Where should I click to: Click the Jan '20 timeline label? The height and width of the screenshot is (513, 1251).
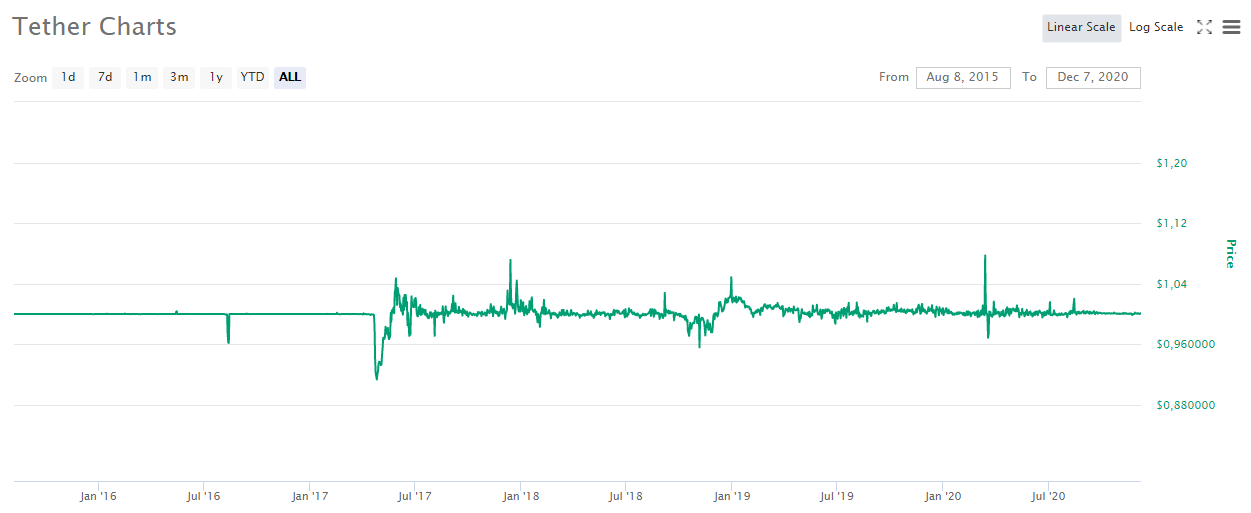(x=942, y=496)
